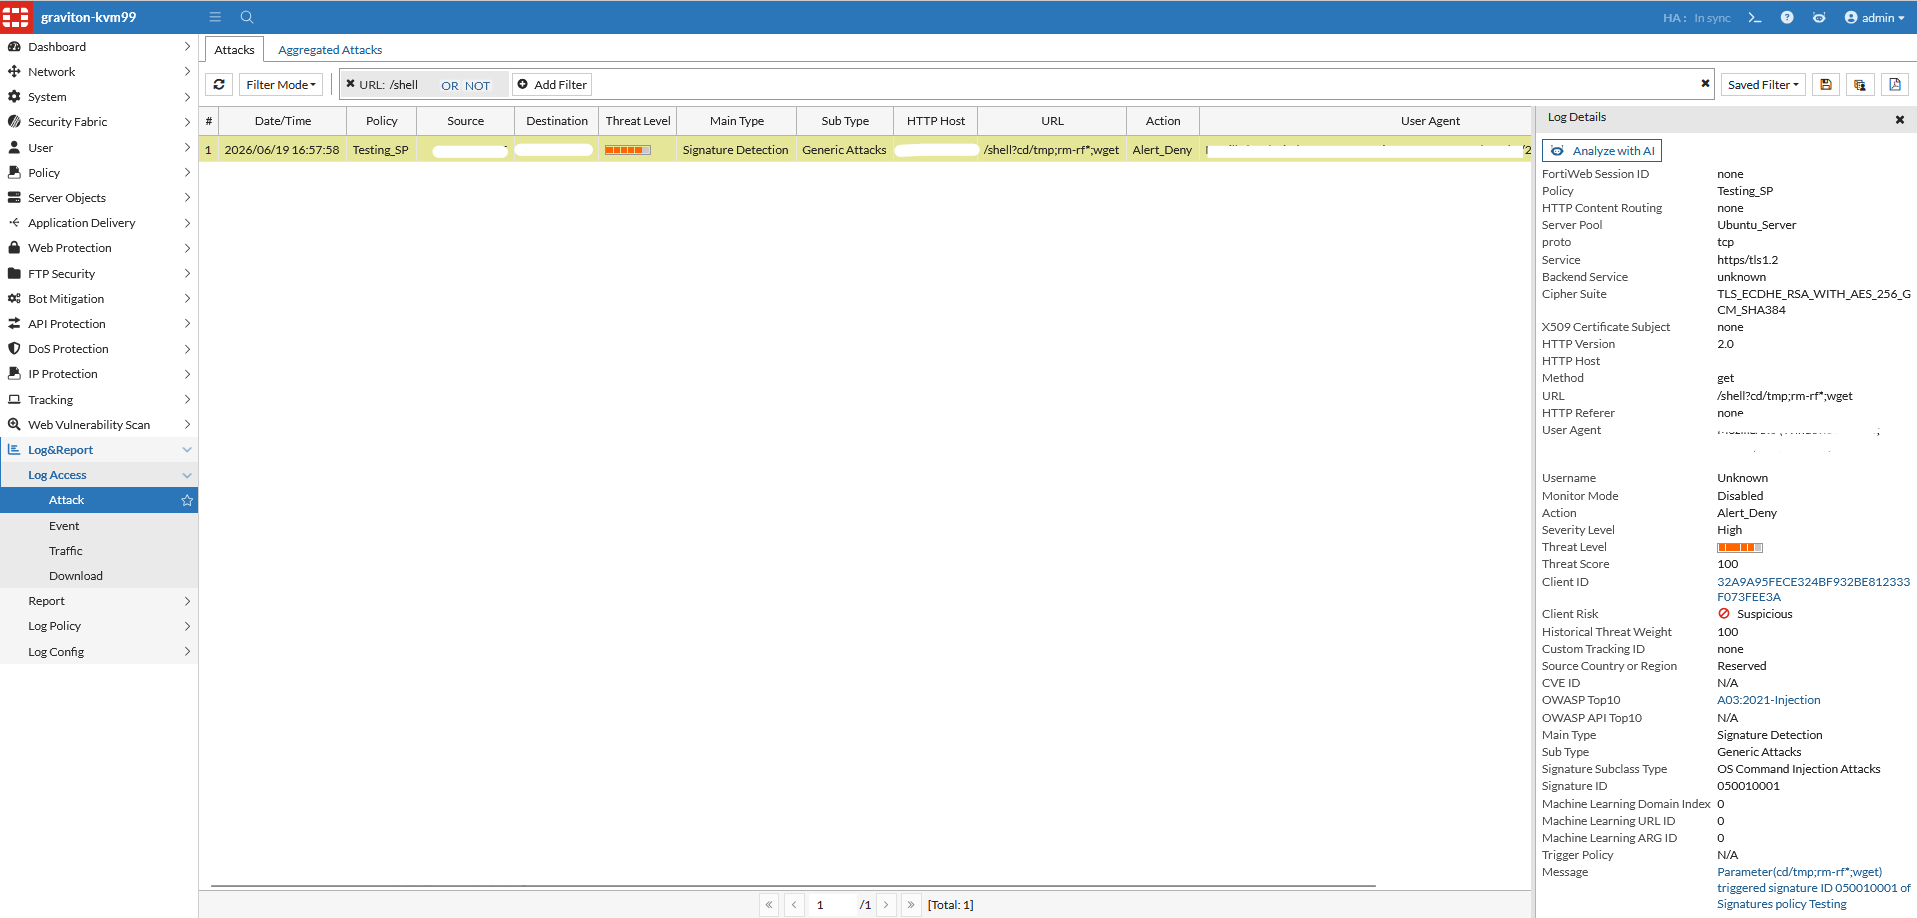Open the Saved Filter dropdown

click(x=1763, y=85)
